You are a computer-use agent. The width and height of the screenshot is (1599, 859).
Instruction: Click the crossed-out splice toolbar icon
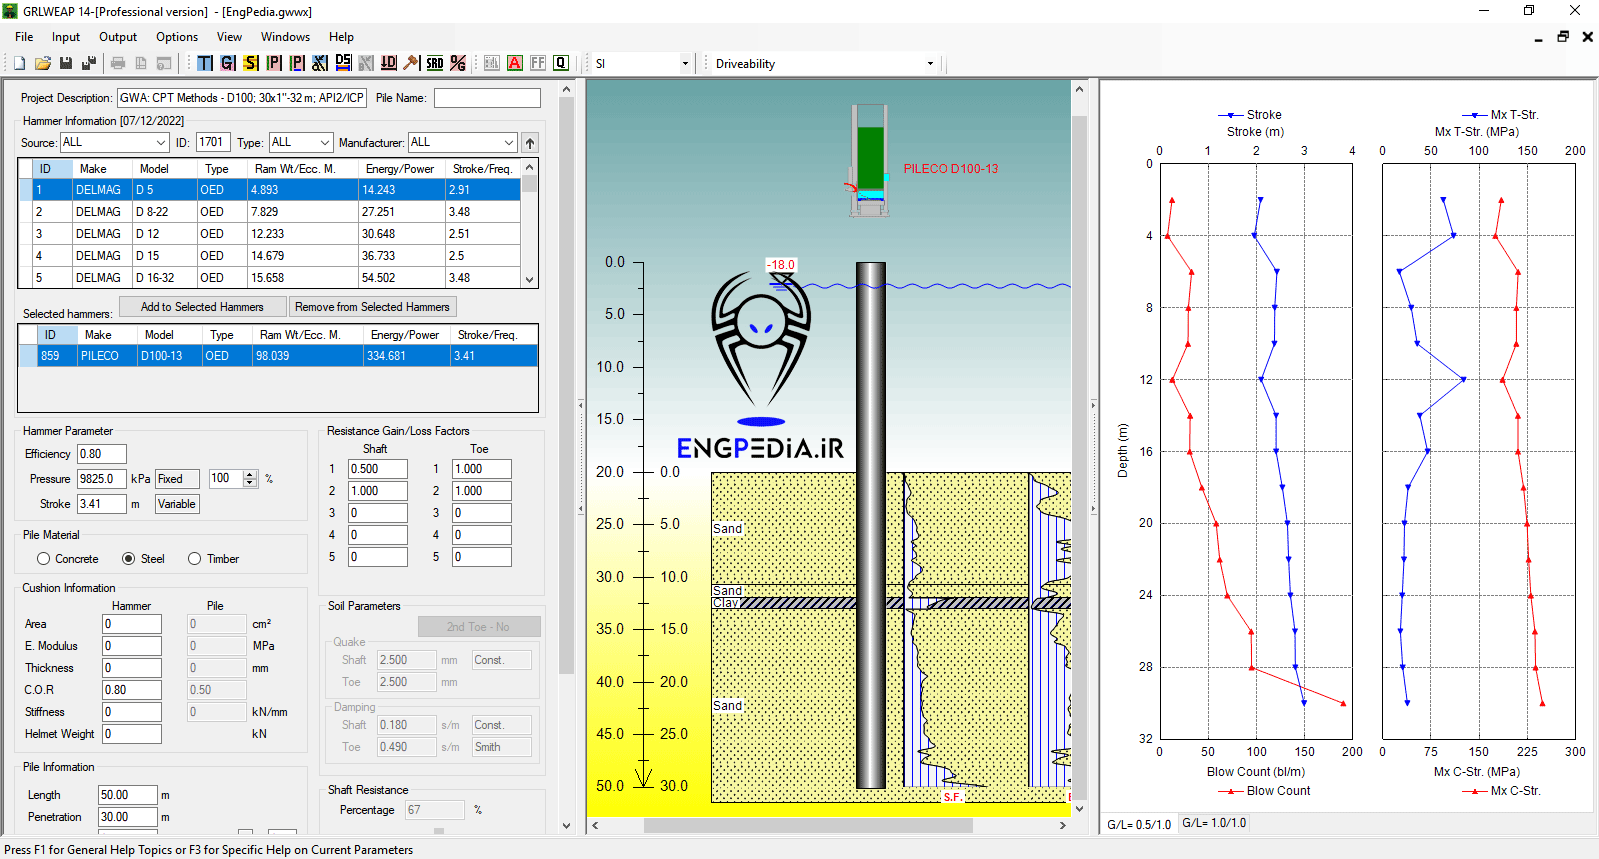coord(320,63)
